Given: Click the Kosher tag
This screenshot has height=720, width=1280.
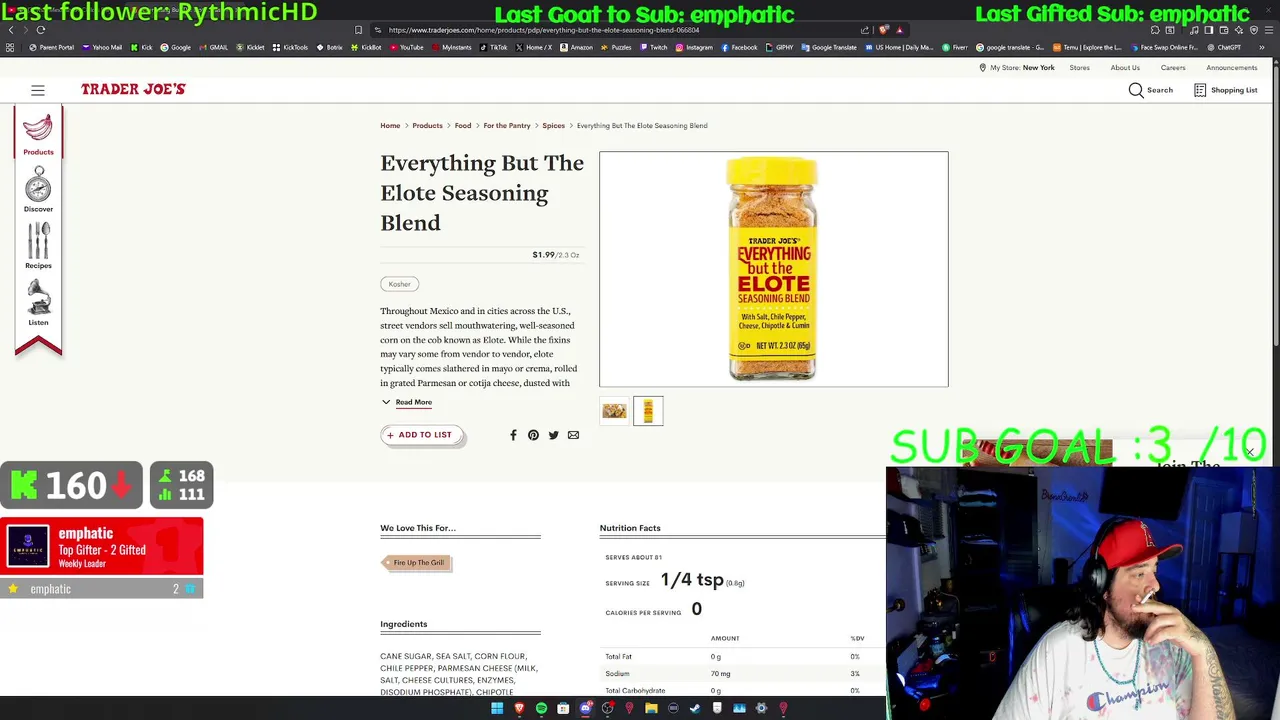Looking at the screenshot, I should [x=399, y=284].
